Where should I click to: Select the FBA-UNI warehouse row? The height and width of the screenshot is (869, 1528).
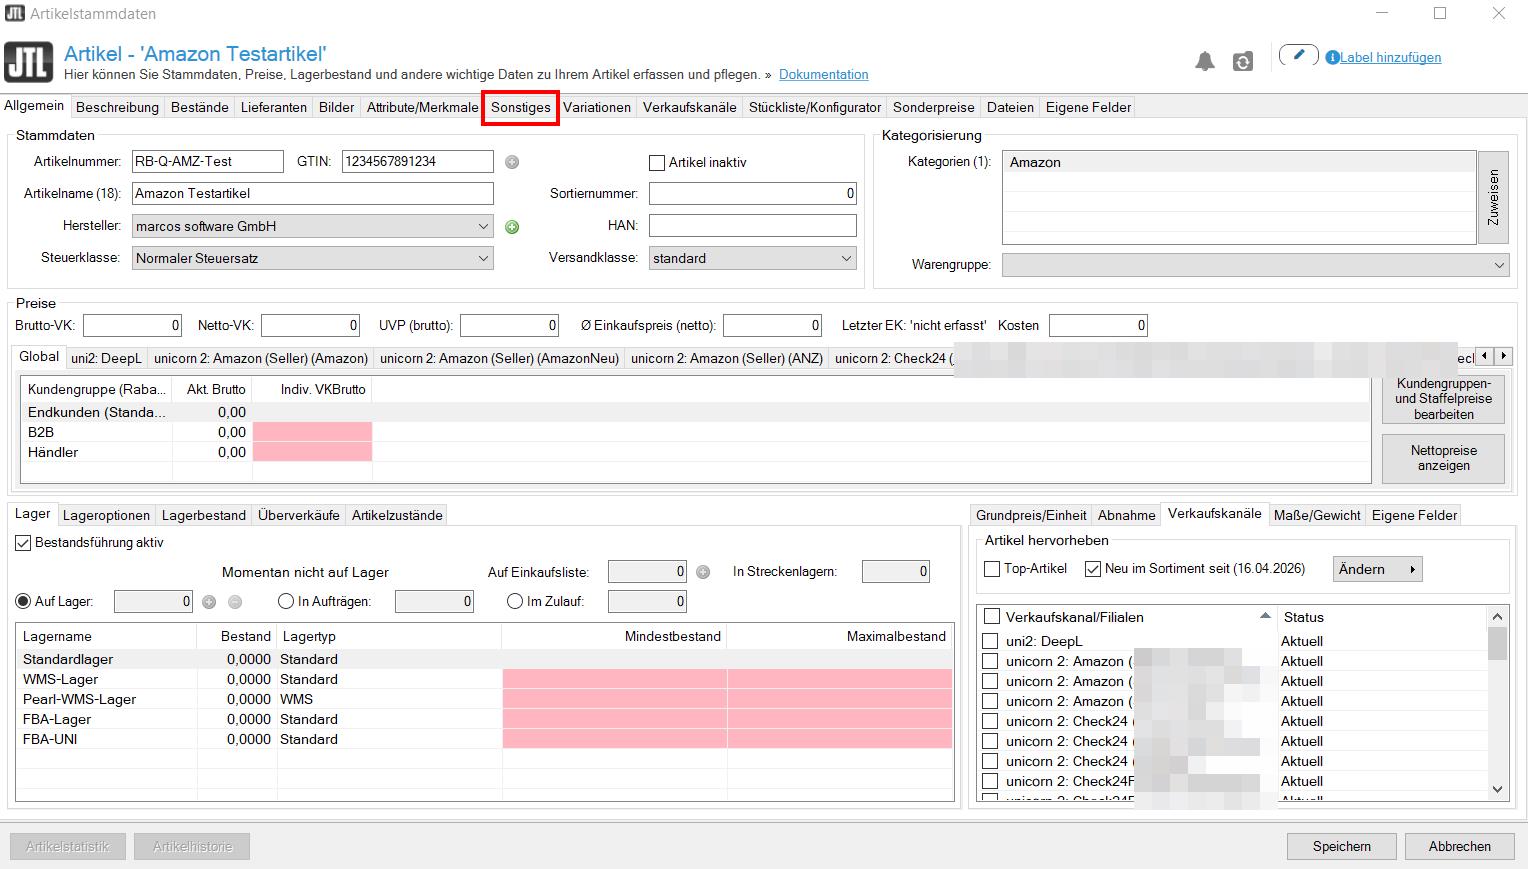coord(485,739)
